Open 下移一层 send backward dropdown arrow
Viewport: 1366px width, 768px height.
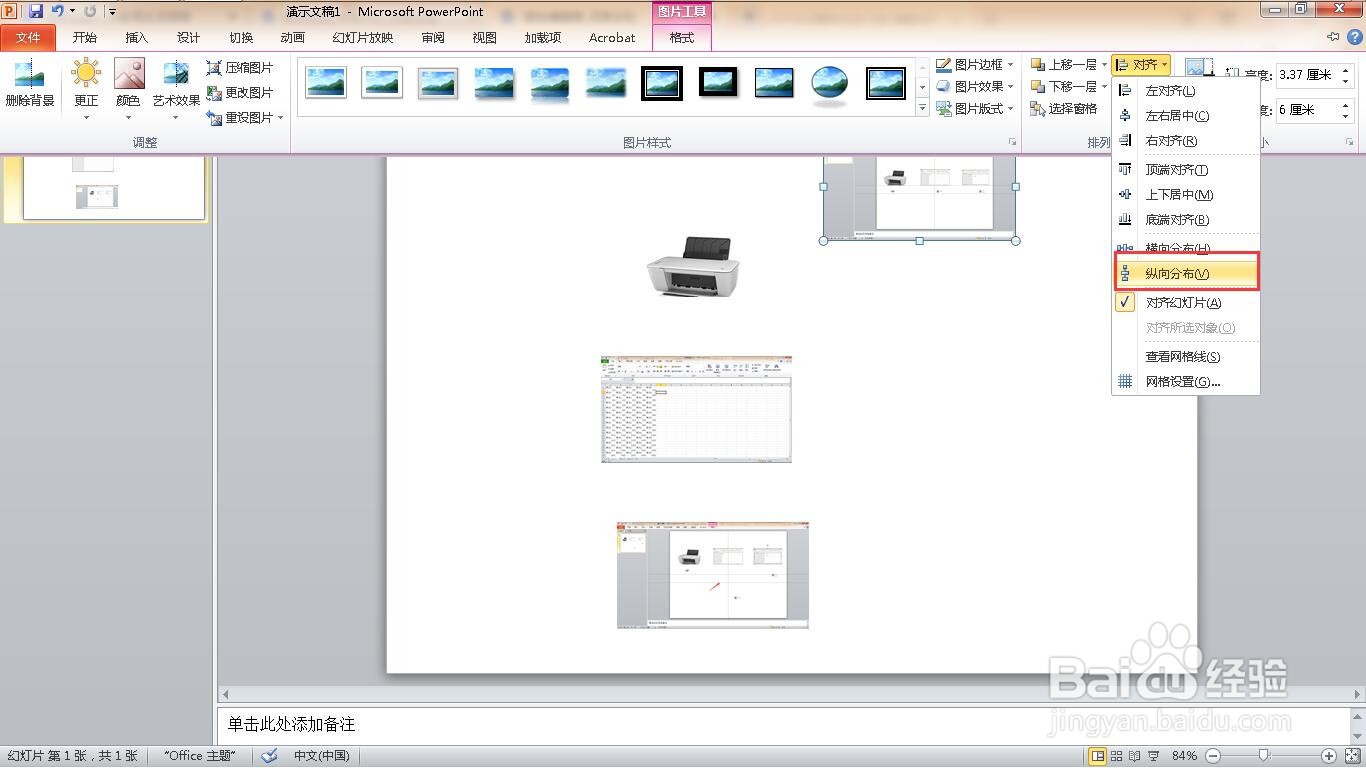pos(1106,87)
